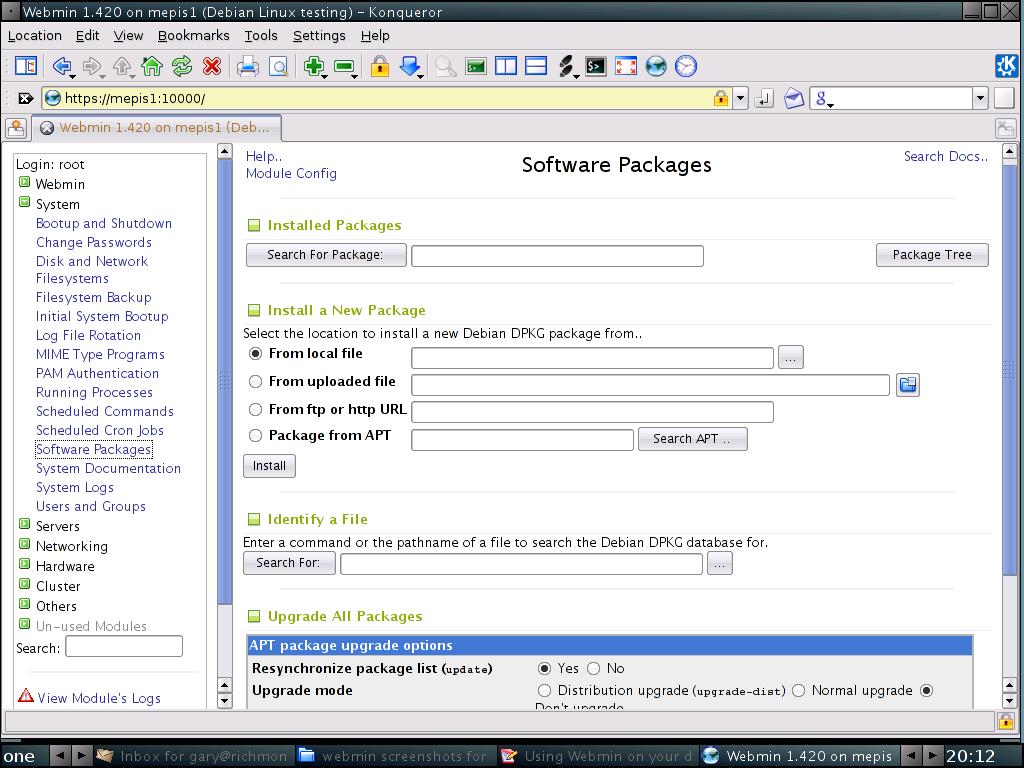Click the Search For Package button
This screenshot has height=768, width=1024.
pos(326,255)
